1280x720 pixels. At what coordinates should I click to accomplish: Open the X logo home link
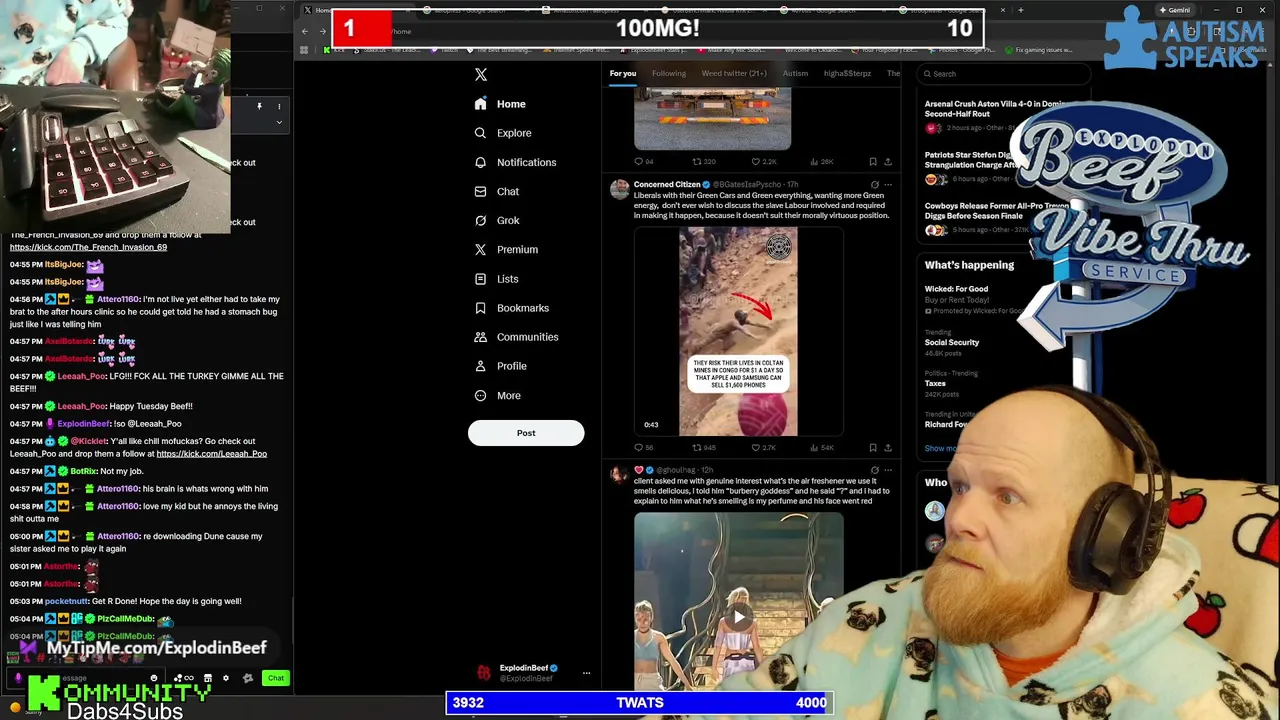[x=481, y=75]
